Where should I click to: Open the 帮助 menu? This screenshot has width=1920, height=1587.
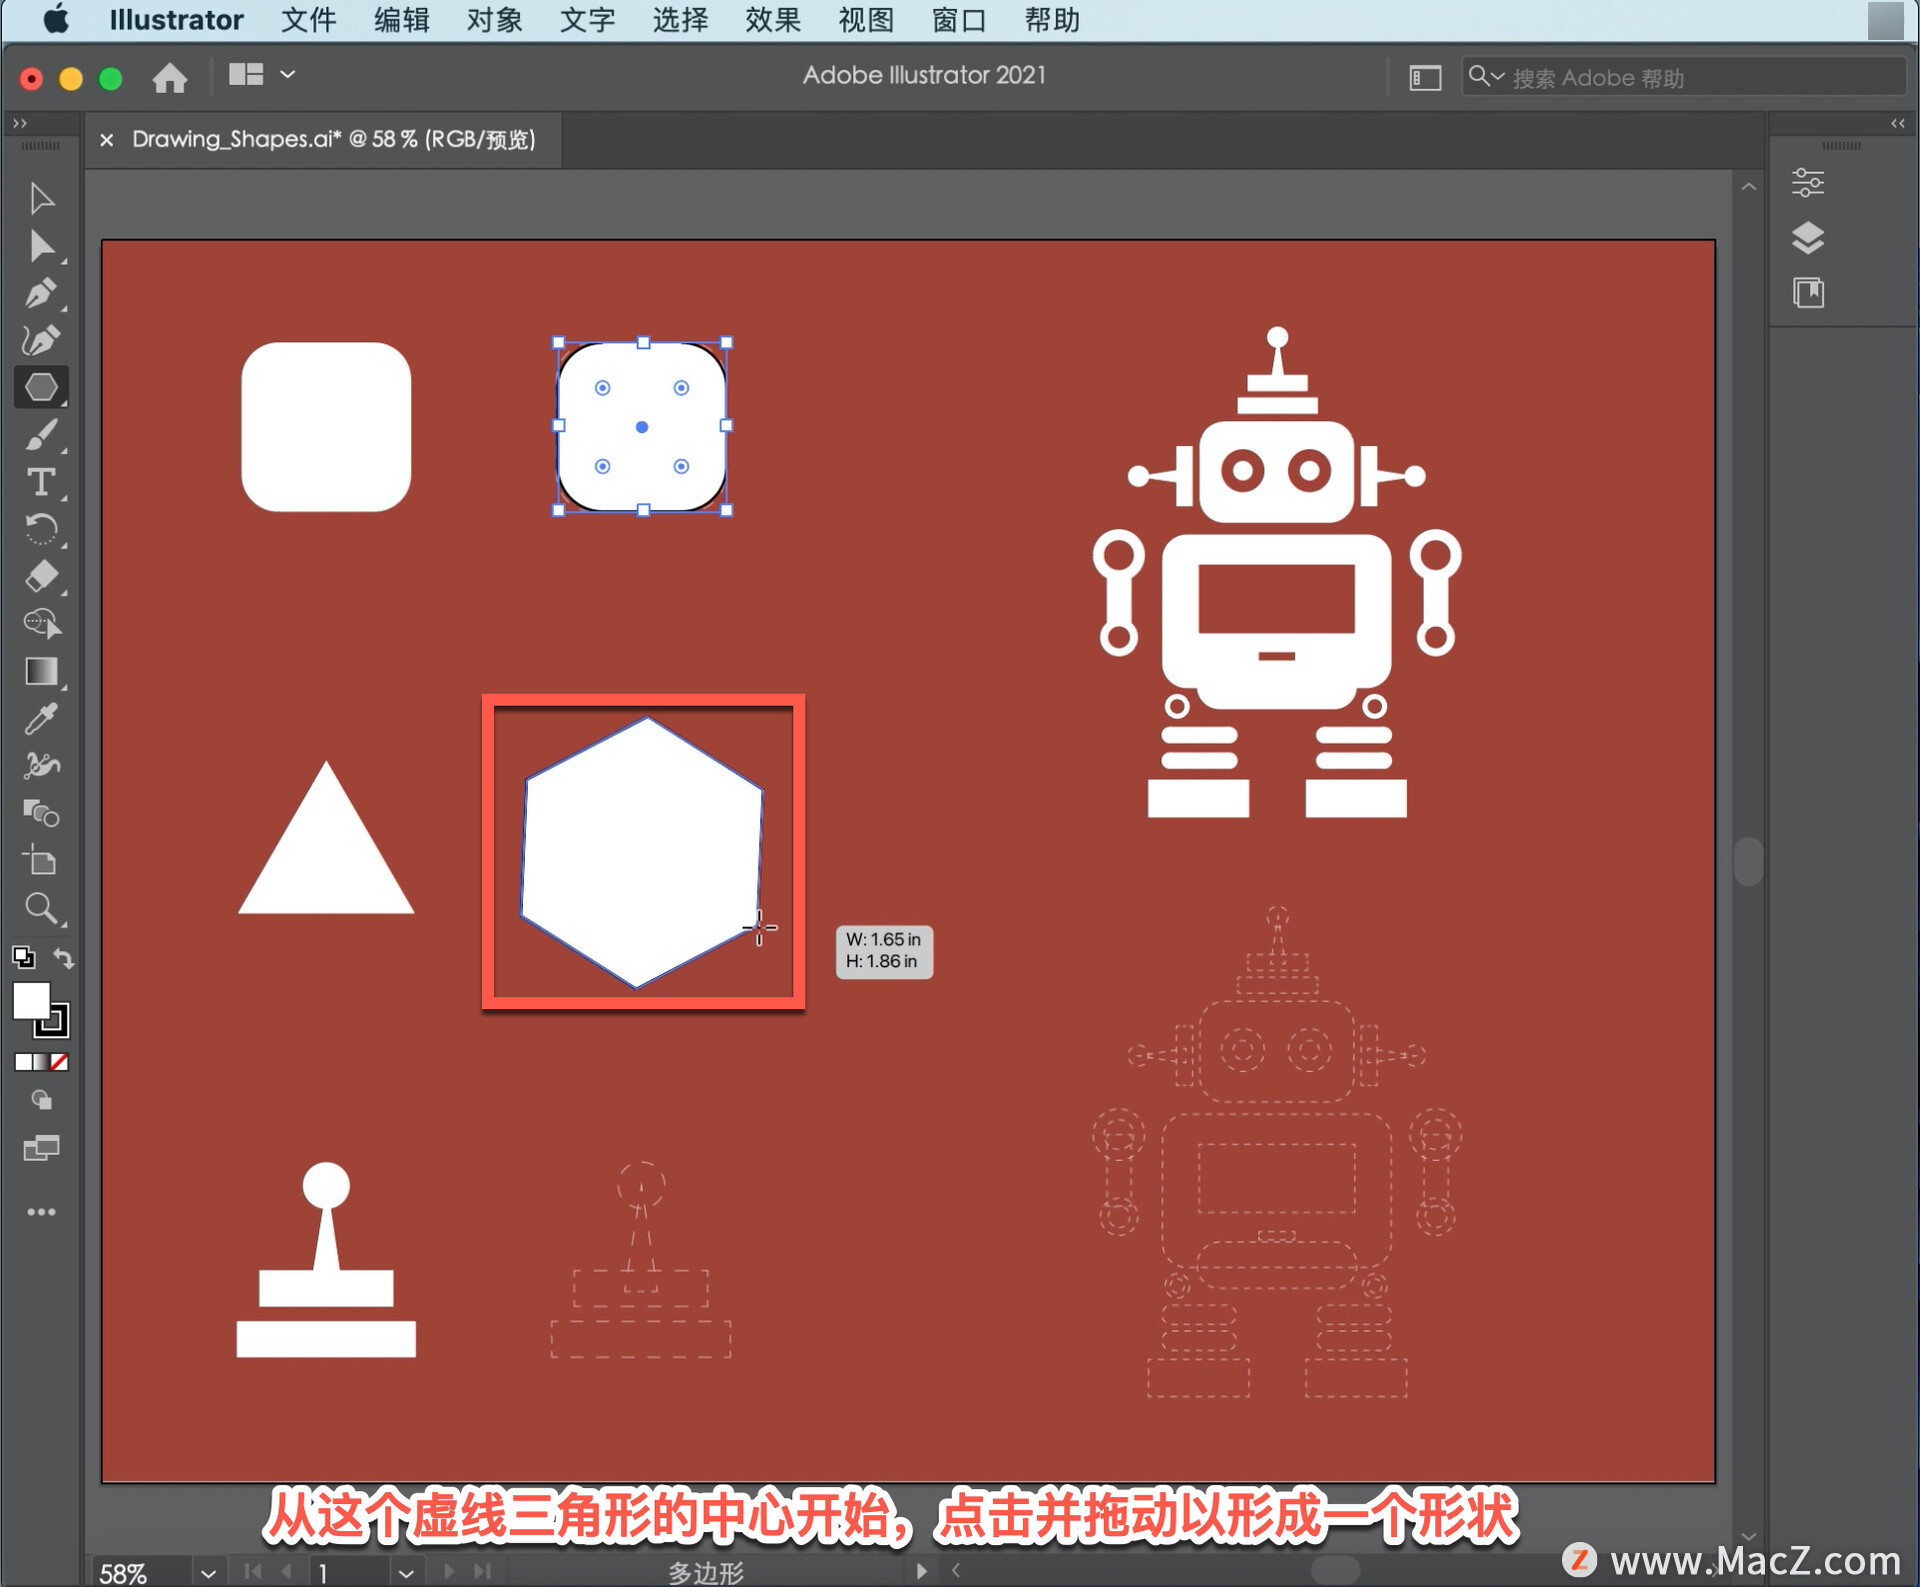click(1052, 20)
